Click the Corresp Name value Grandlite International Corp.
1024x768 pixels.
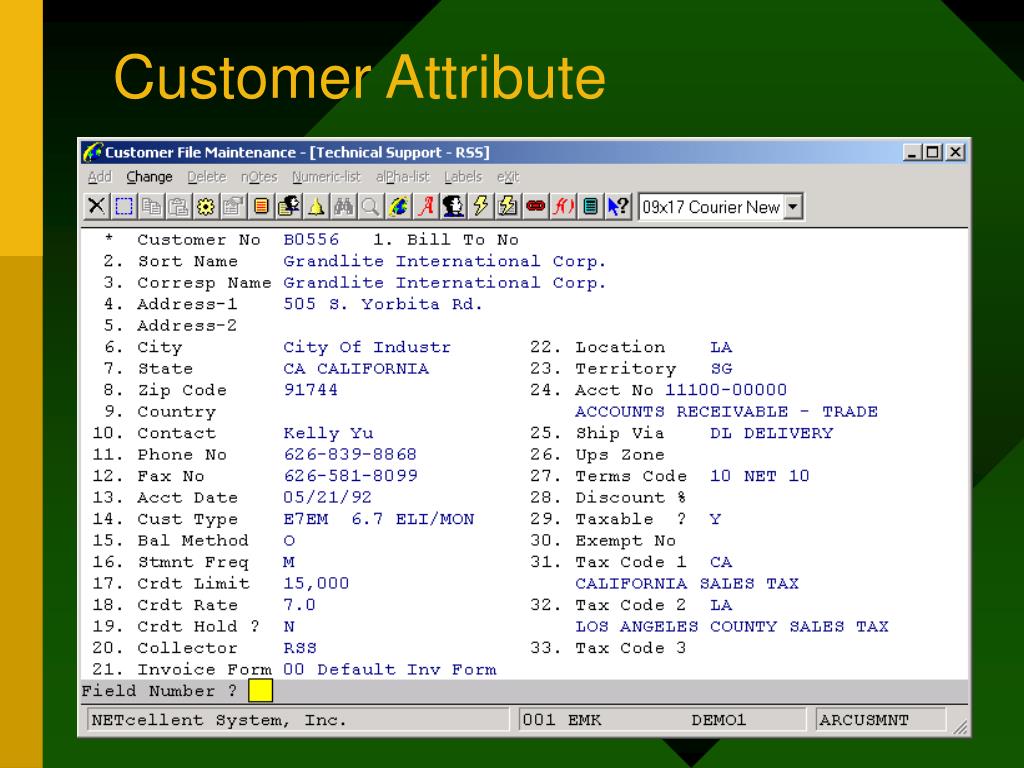(445, 283)
